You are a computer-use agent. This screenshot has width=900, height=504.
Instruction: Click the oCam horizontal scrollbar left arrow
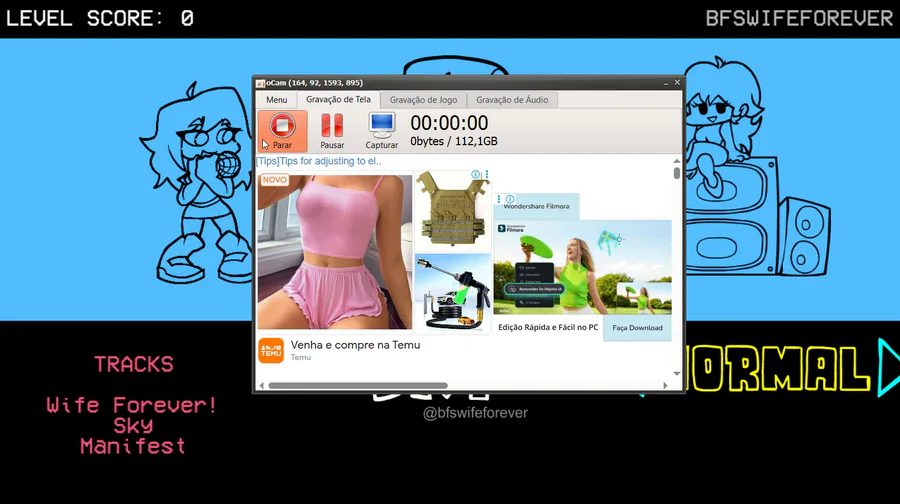(262, 386)
